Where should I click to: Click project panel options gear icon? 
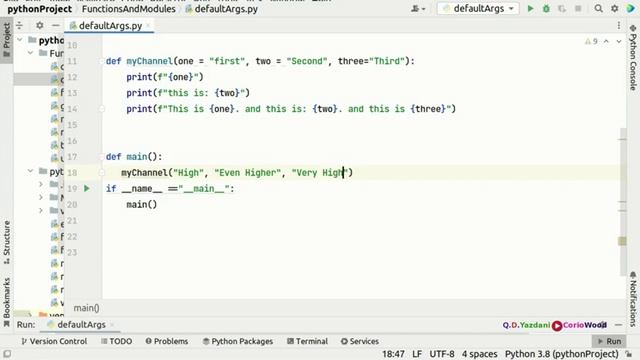click(40, 25)
